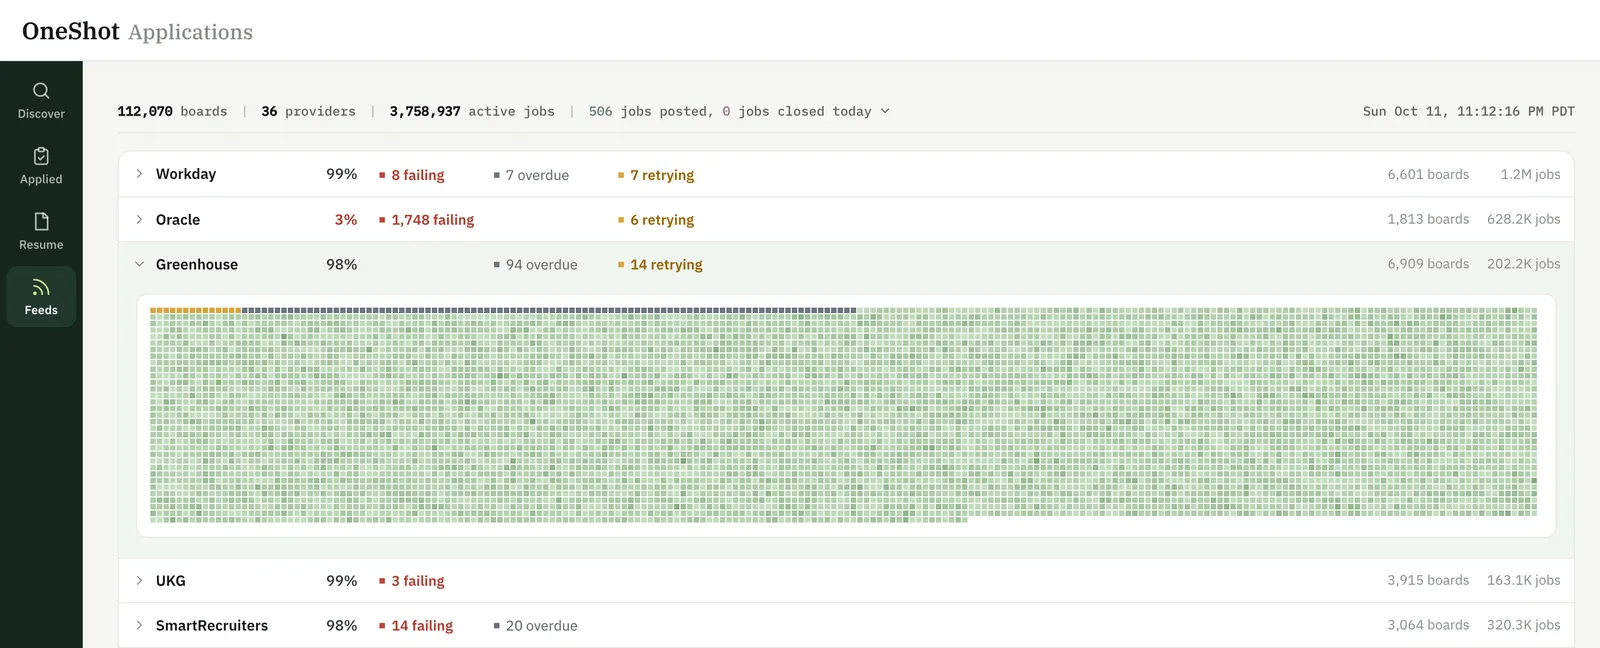Click Workday's "1.2M jobs" value

[1530, 174]
